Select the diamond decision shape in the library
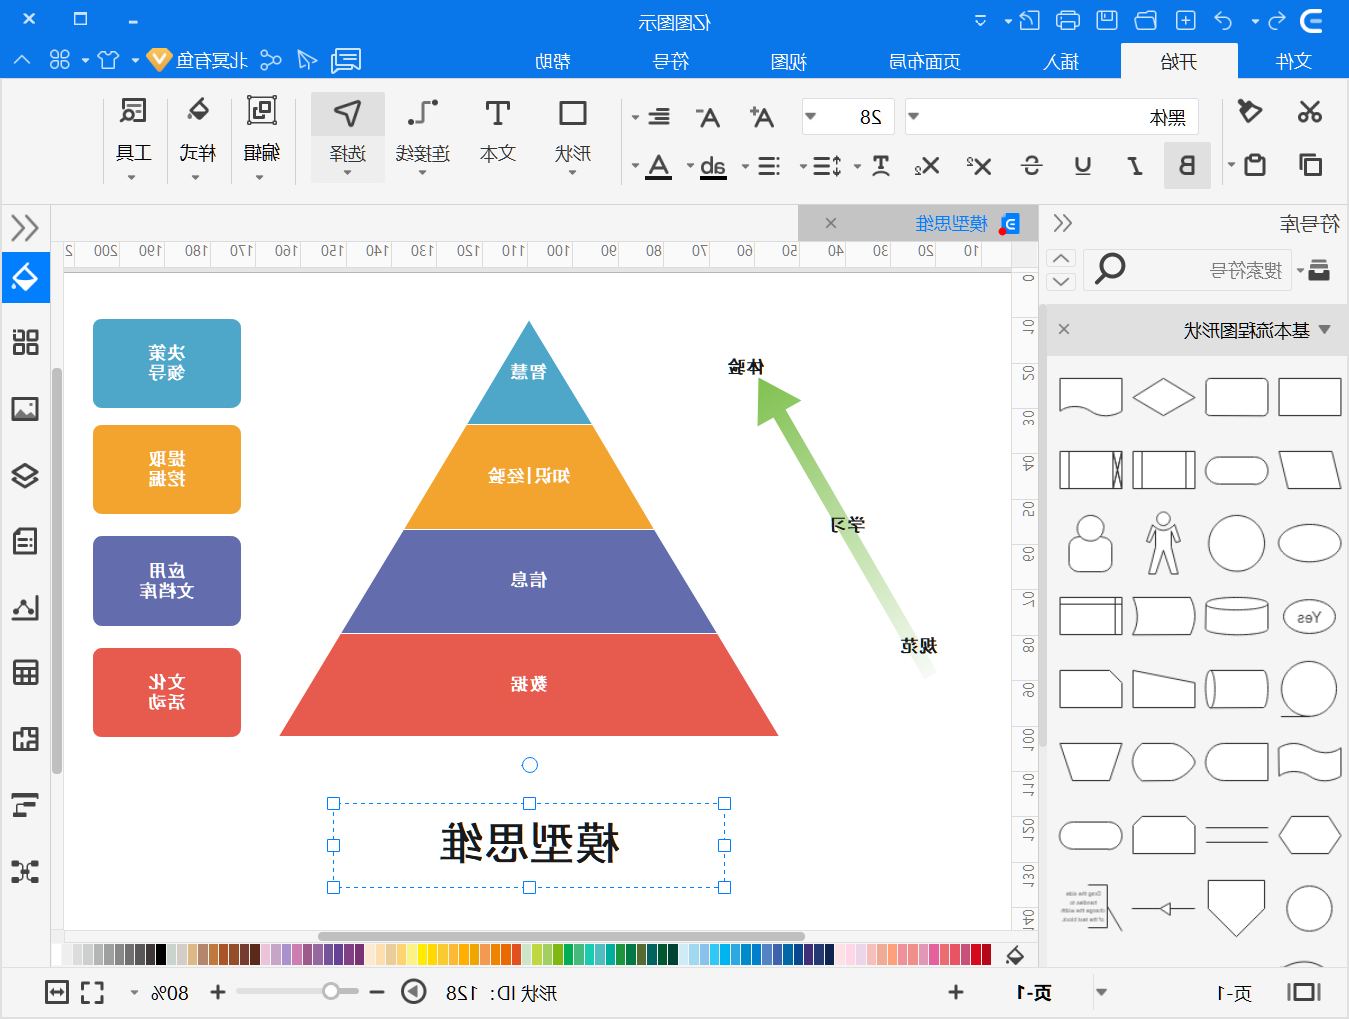Viewport: 1349px width, 1019px height. point(1163,397)
